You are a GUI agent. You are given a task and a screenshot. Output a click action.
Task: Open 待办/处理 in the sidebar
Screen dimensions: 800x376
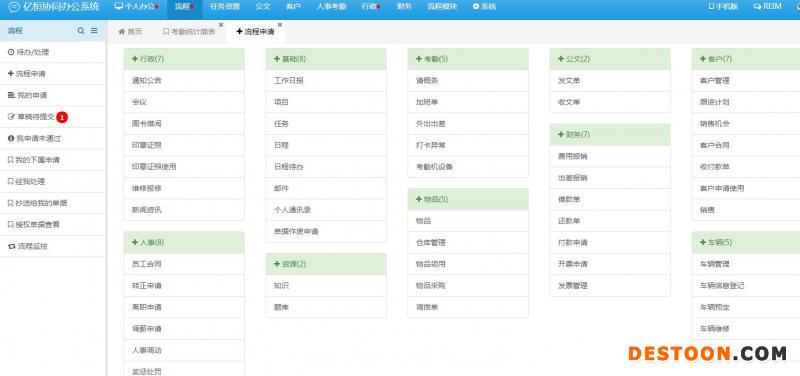coord(53,53)
